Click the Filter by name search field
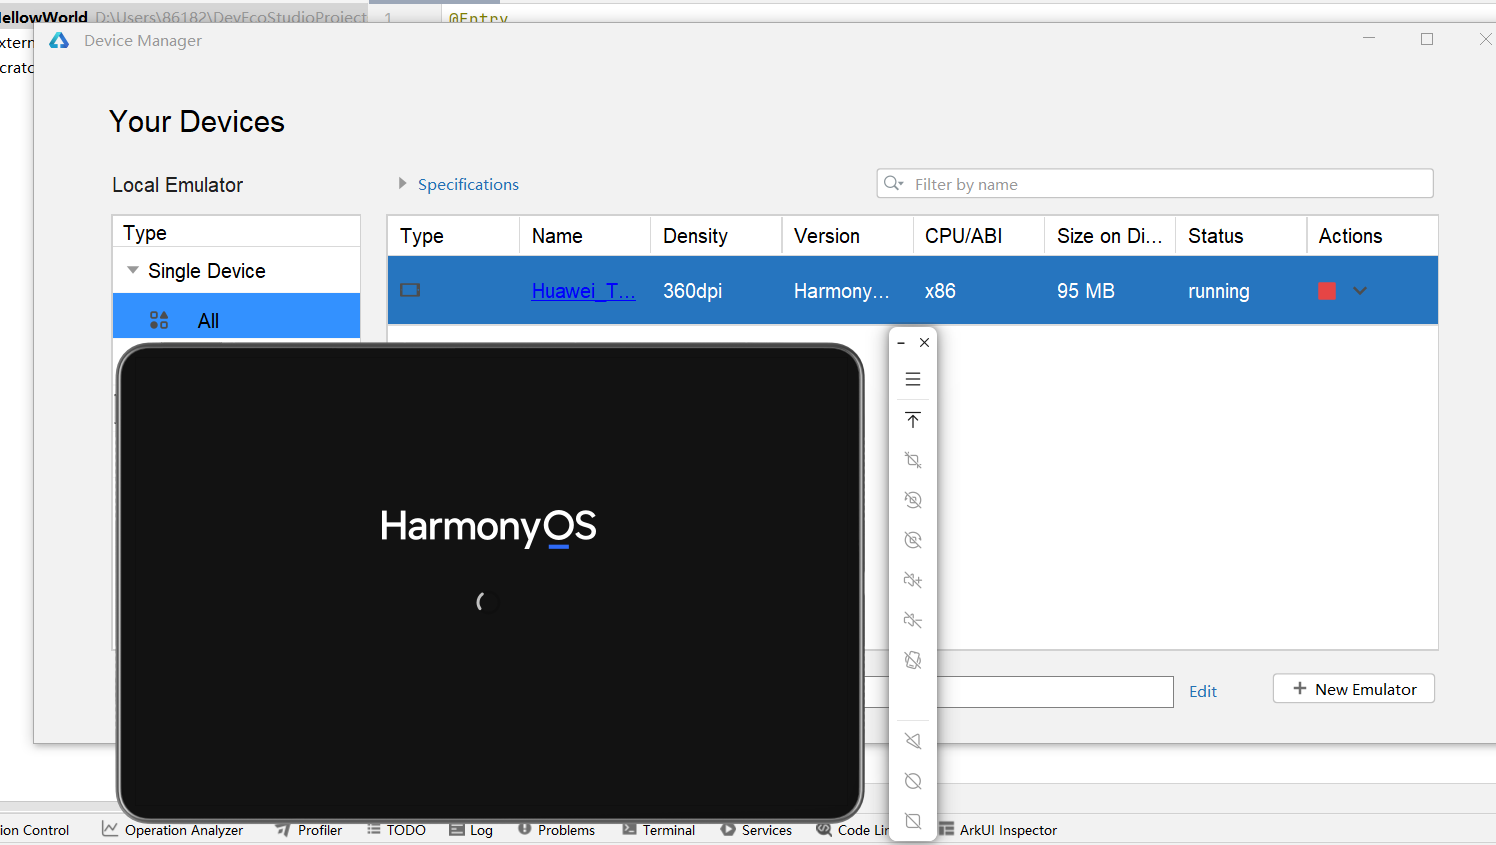This screenshot has width=1496, height=845. coord(1155,184)
